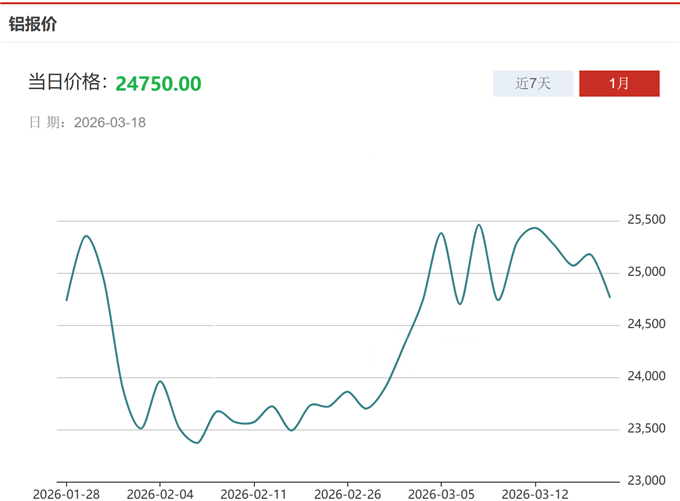Click the 2026-01-28 x-axis label
Viewport: 680px width, 501px height.
[x=67, y=493]
